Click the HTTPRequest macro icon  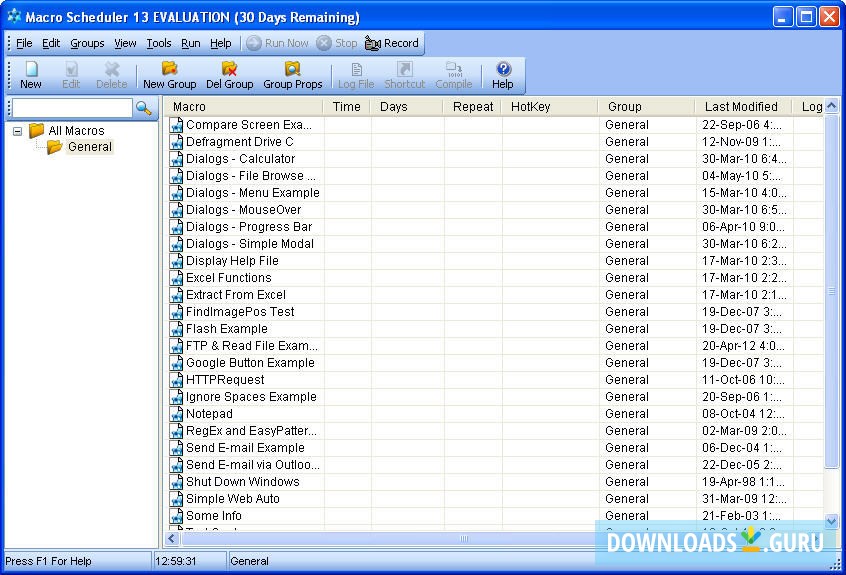[176, 380]
